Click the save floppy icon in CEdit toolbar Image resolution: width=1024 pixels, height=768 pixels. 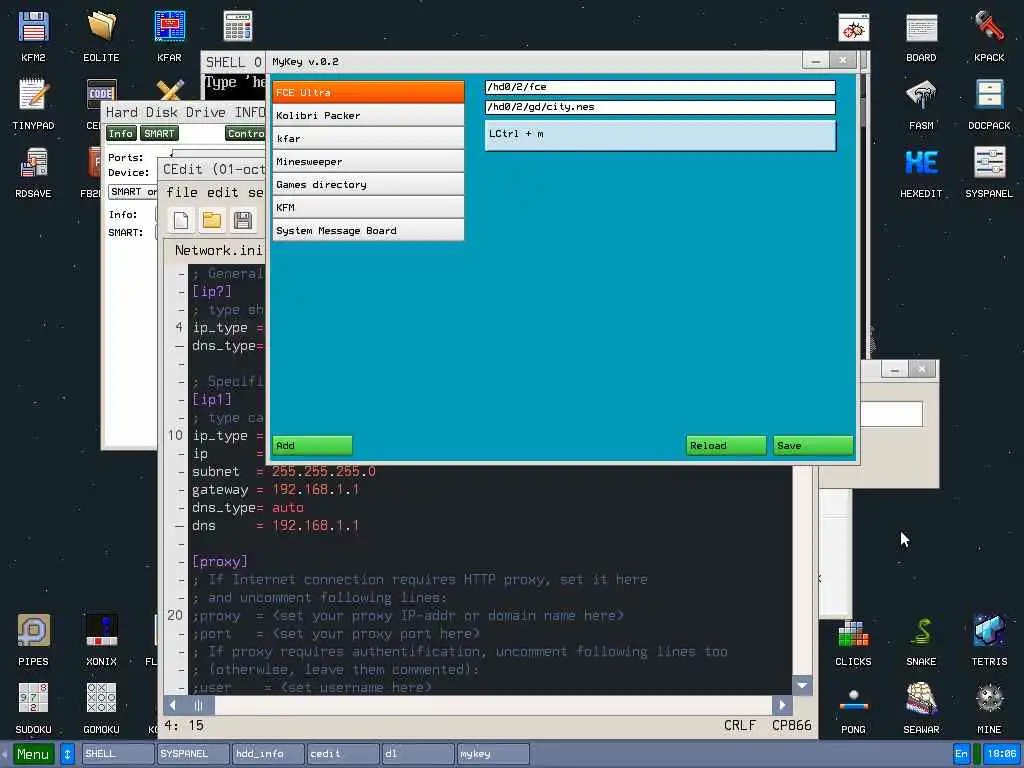coord(243,220)
